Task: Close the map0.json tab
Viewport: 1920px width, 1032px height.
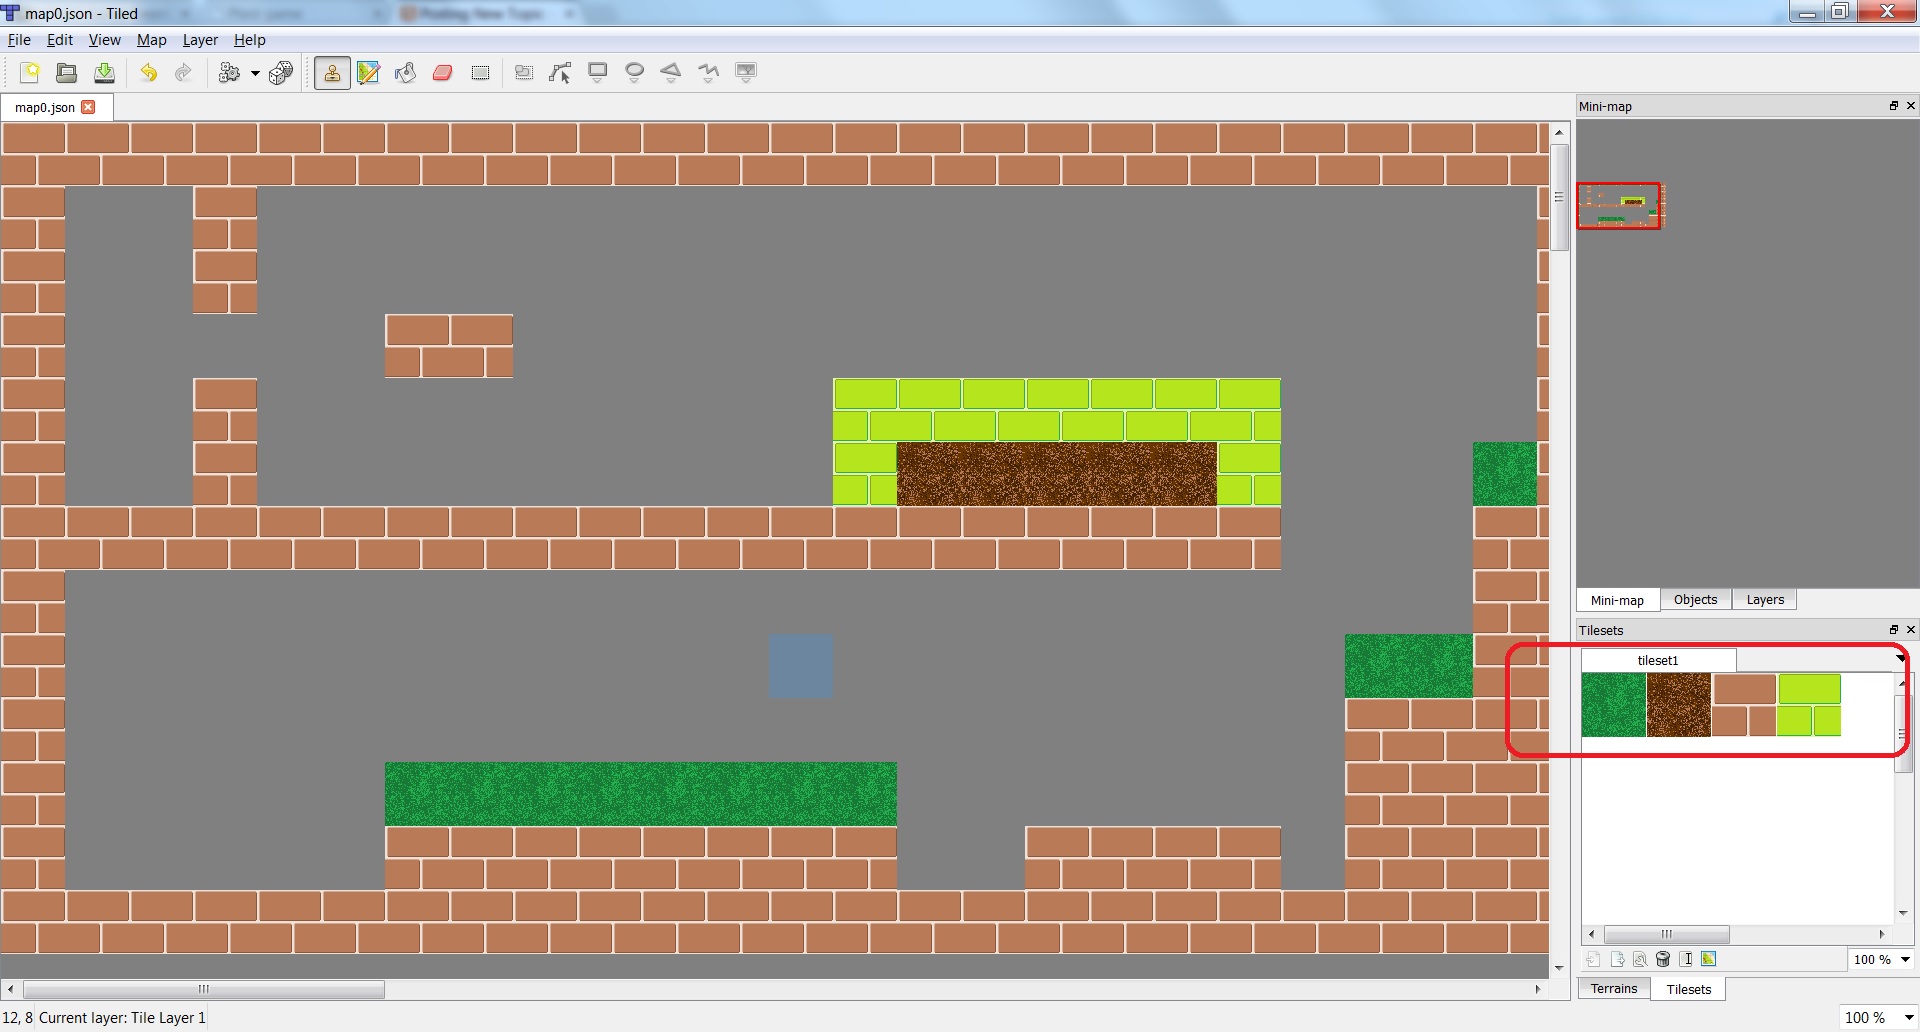Action: tap(88, 107)
